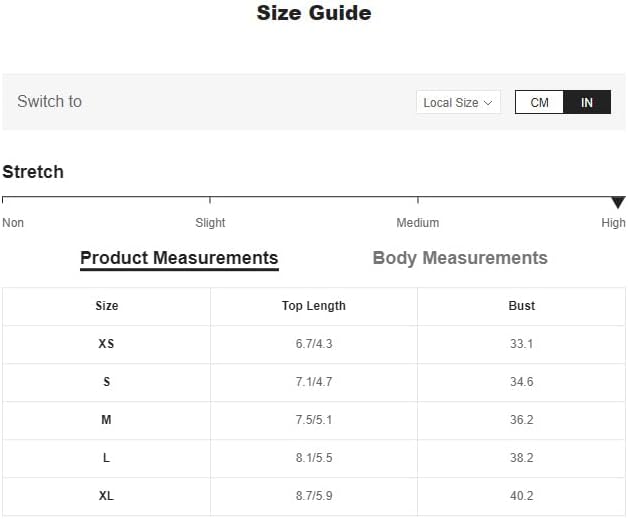Click the chevron arrow beside Local Size
This screenshot has width=628, height=519.
tap(488, 102)
